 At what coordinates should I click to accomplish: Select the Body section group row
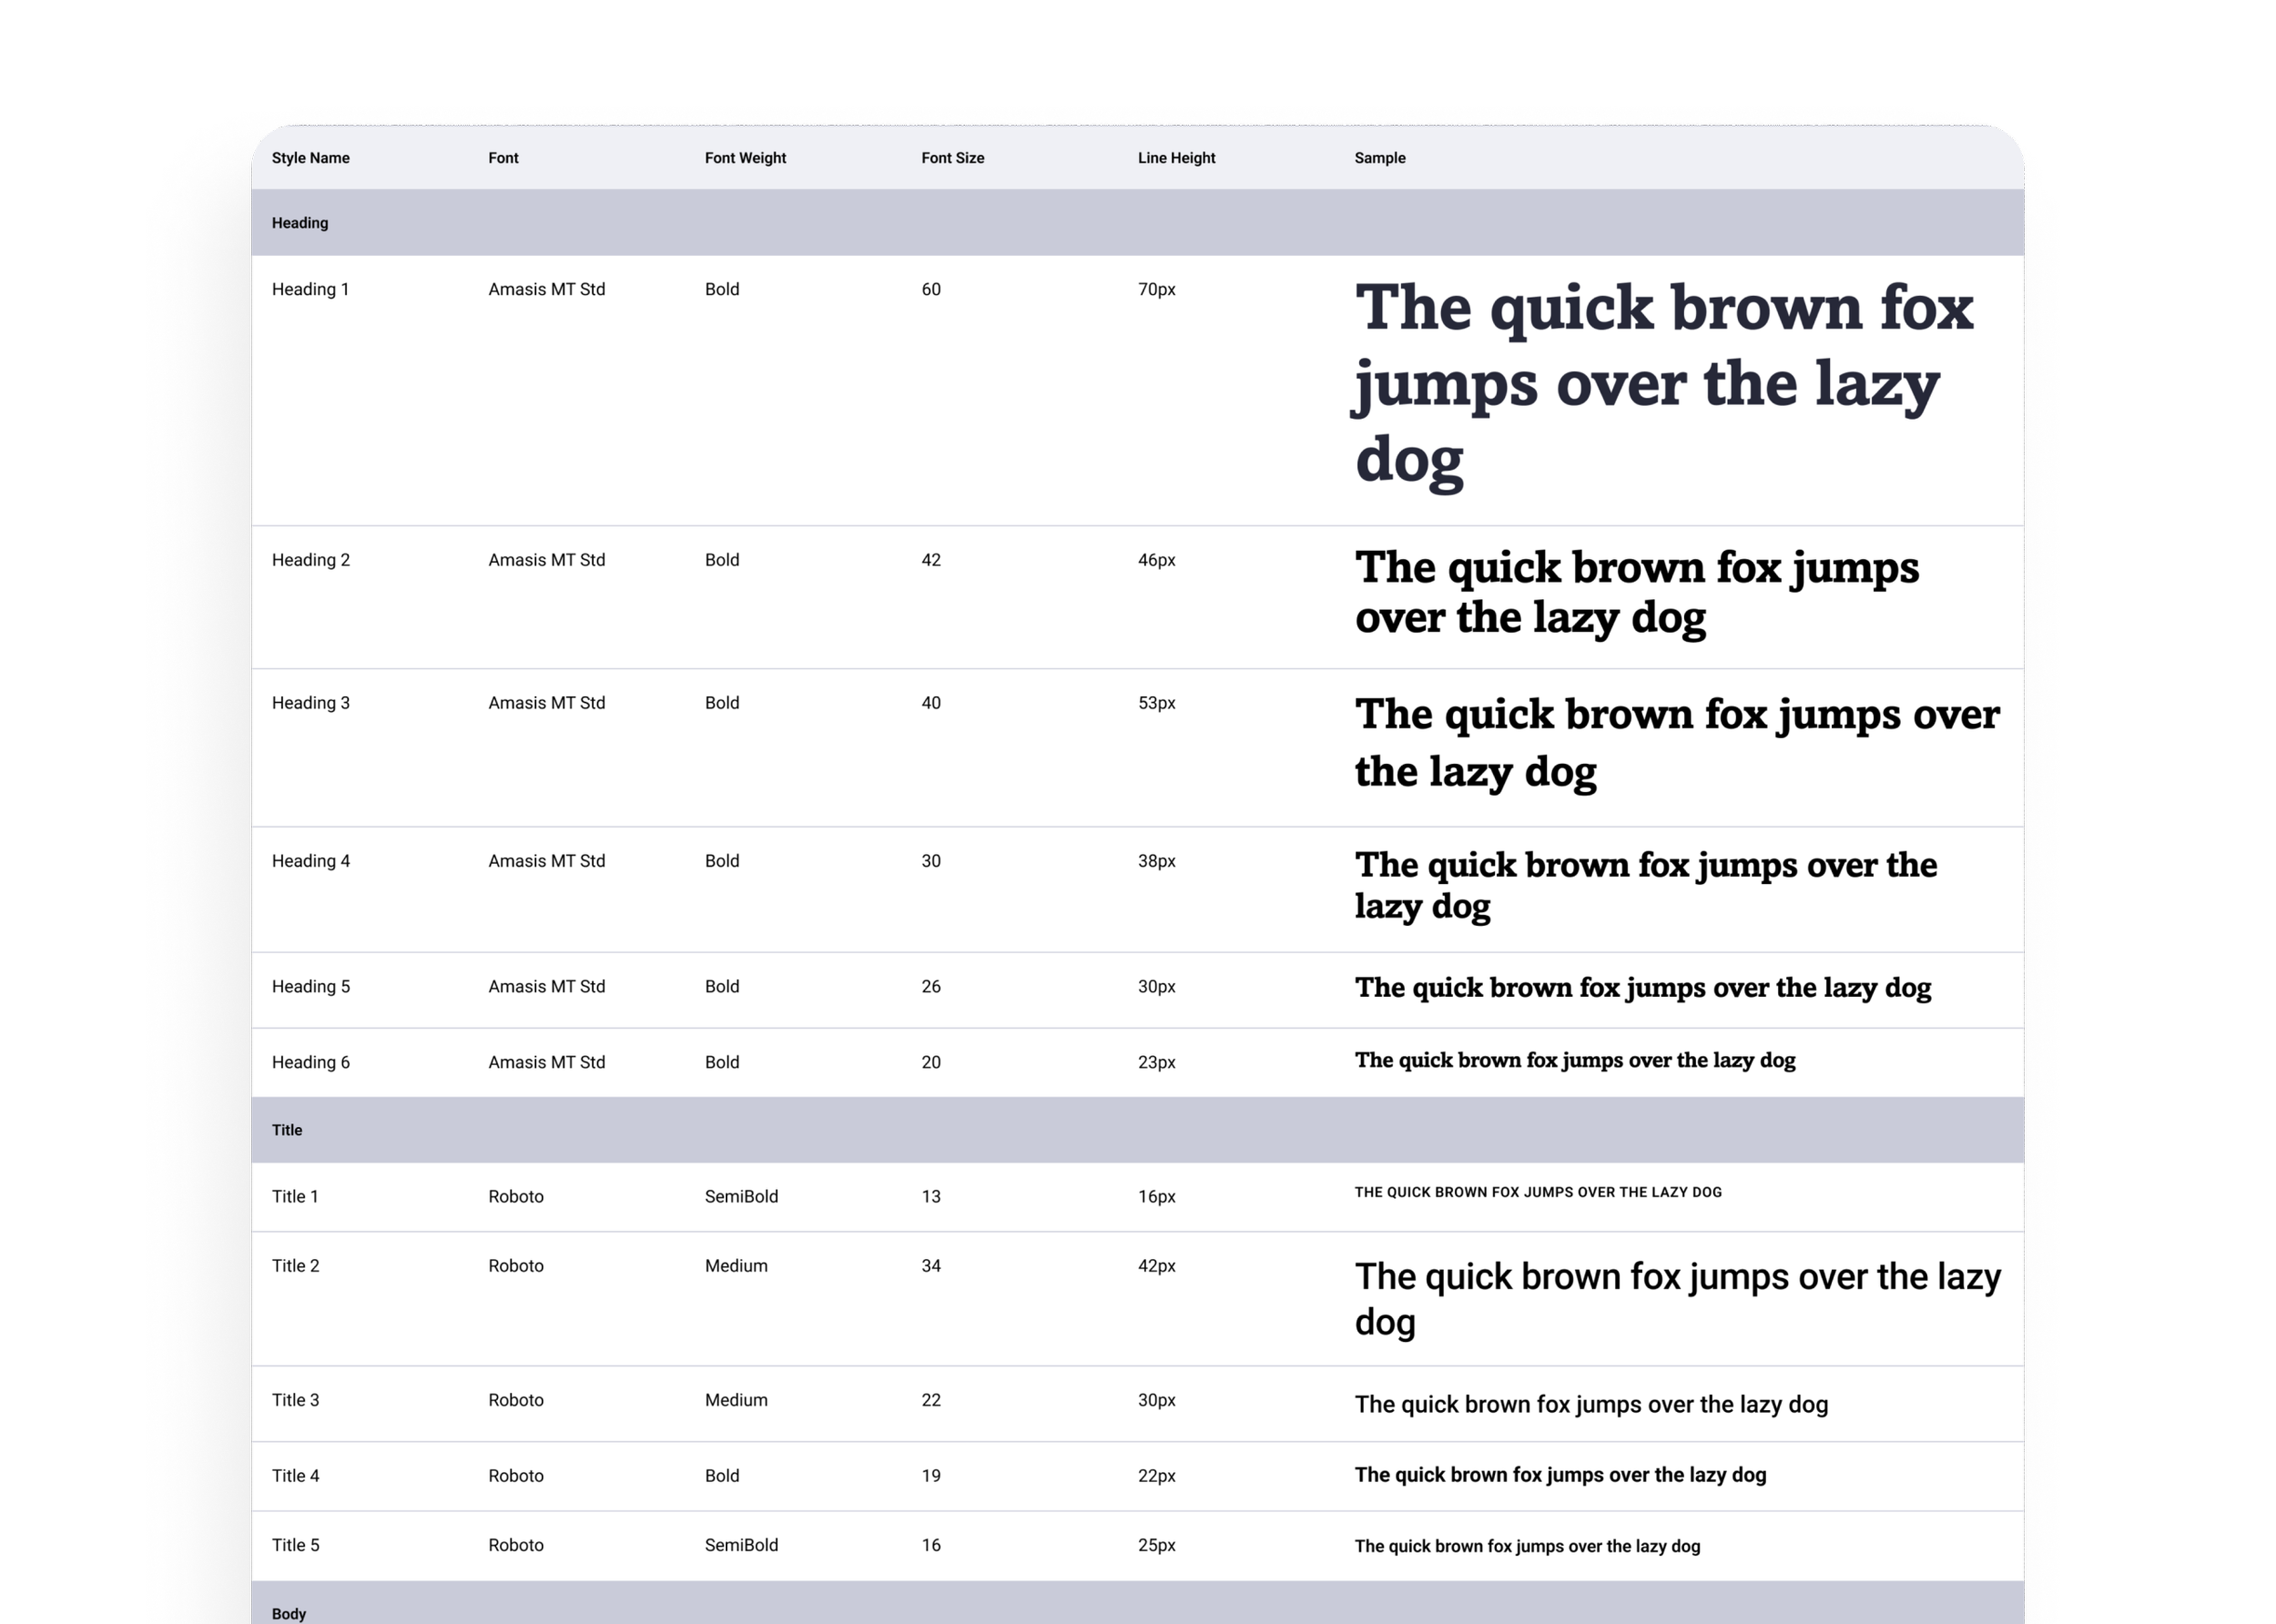click(289, 1613)
